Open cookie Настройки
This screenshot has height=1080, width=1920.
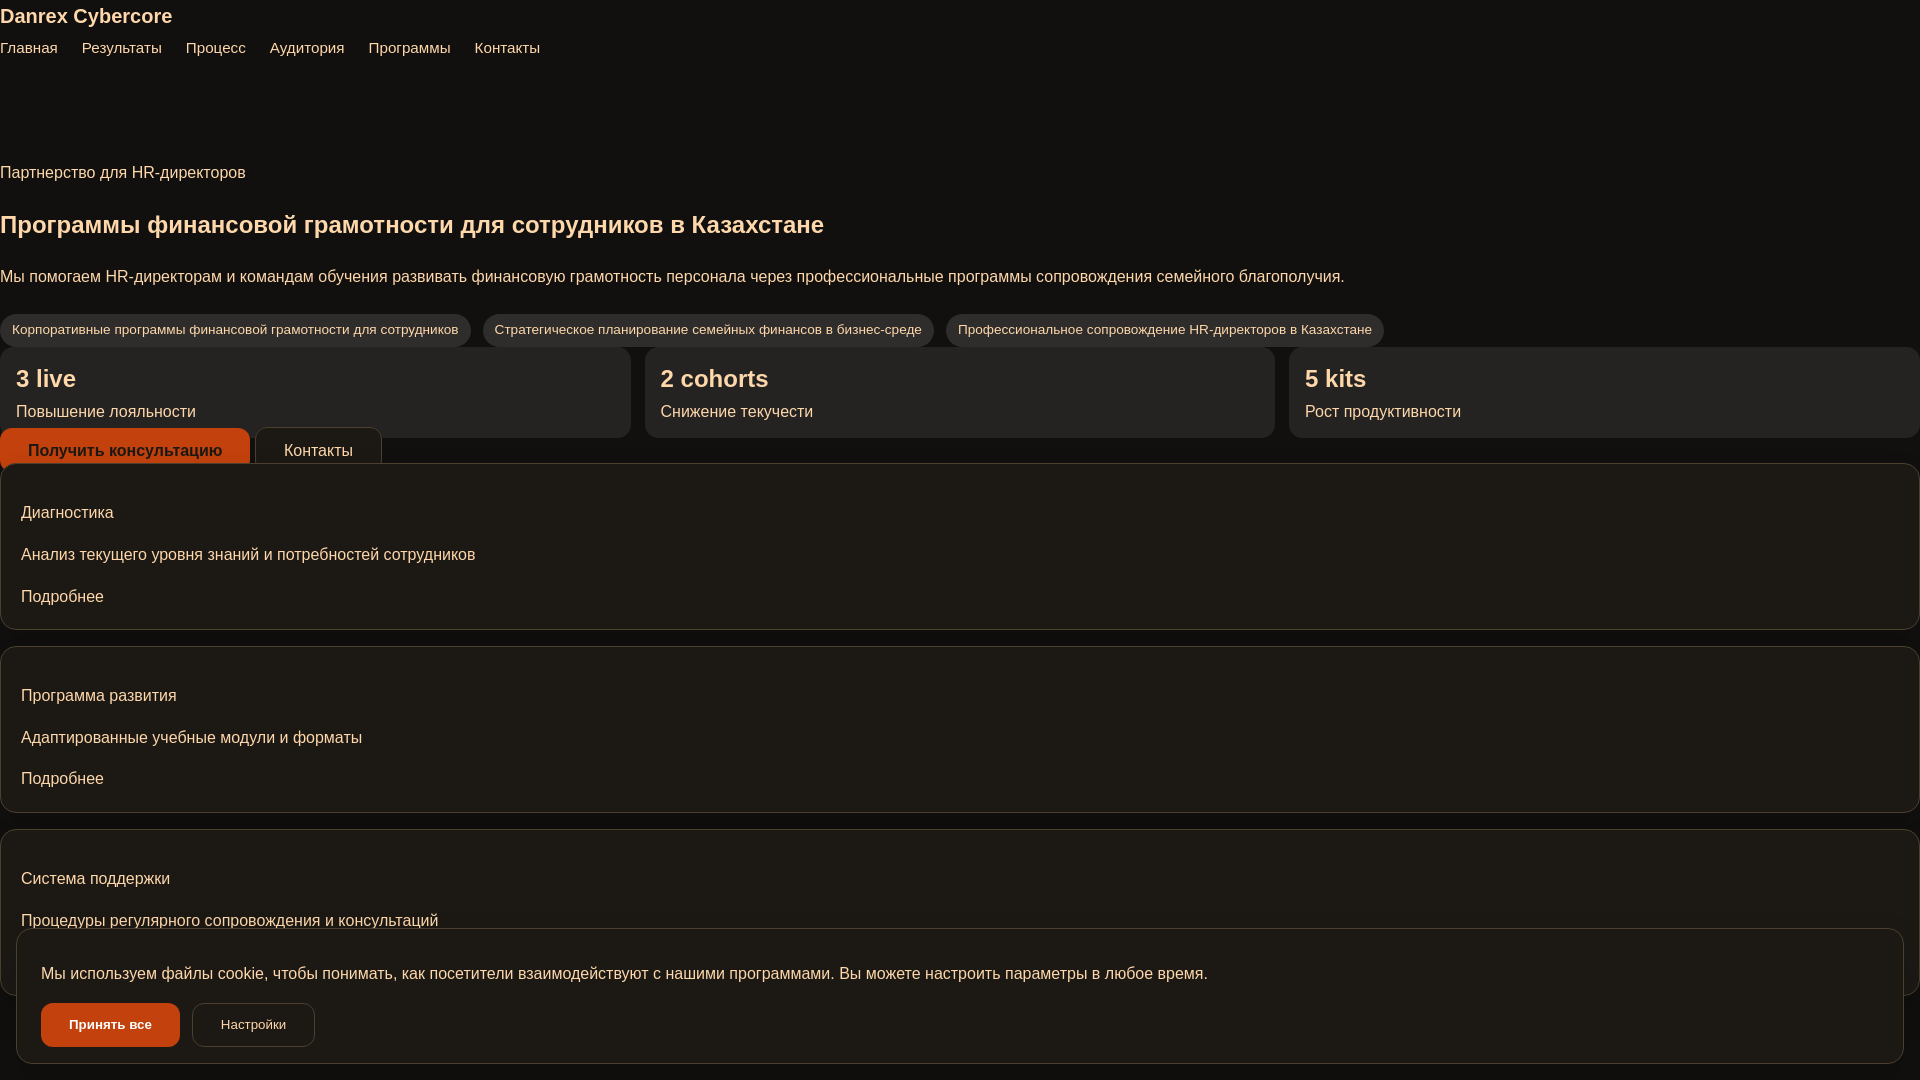[x=253, y=1025]
